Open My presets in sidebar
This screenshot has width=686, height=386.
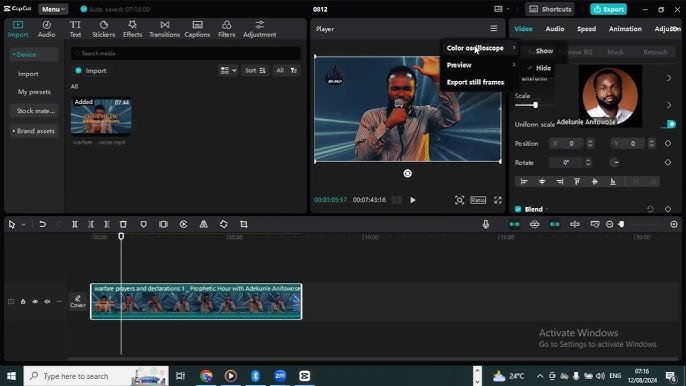(34, 92)
